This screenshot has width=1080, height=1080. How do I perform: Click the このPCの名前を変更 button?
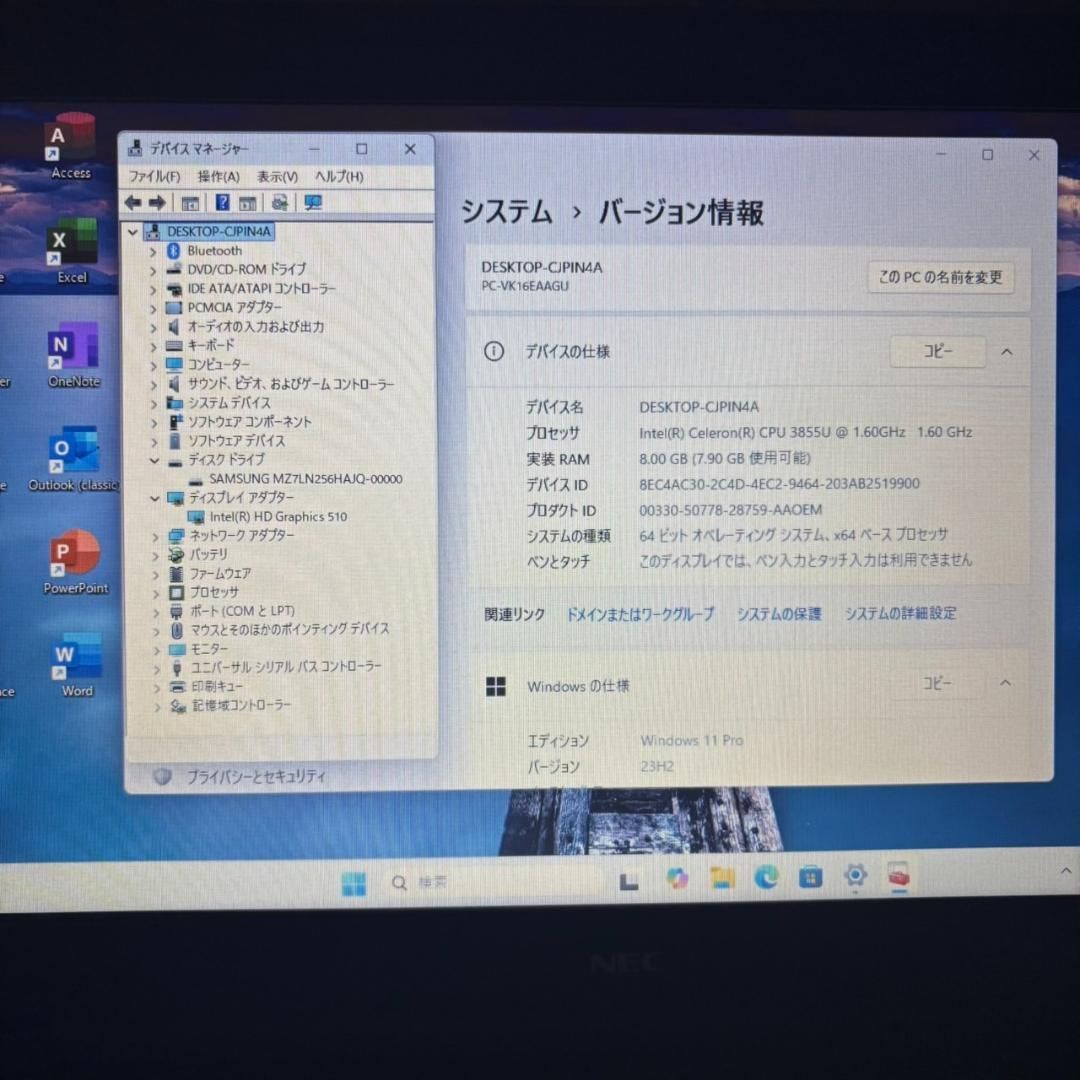(x=941, y=278)
